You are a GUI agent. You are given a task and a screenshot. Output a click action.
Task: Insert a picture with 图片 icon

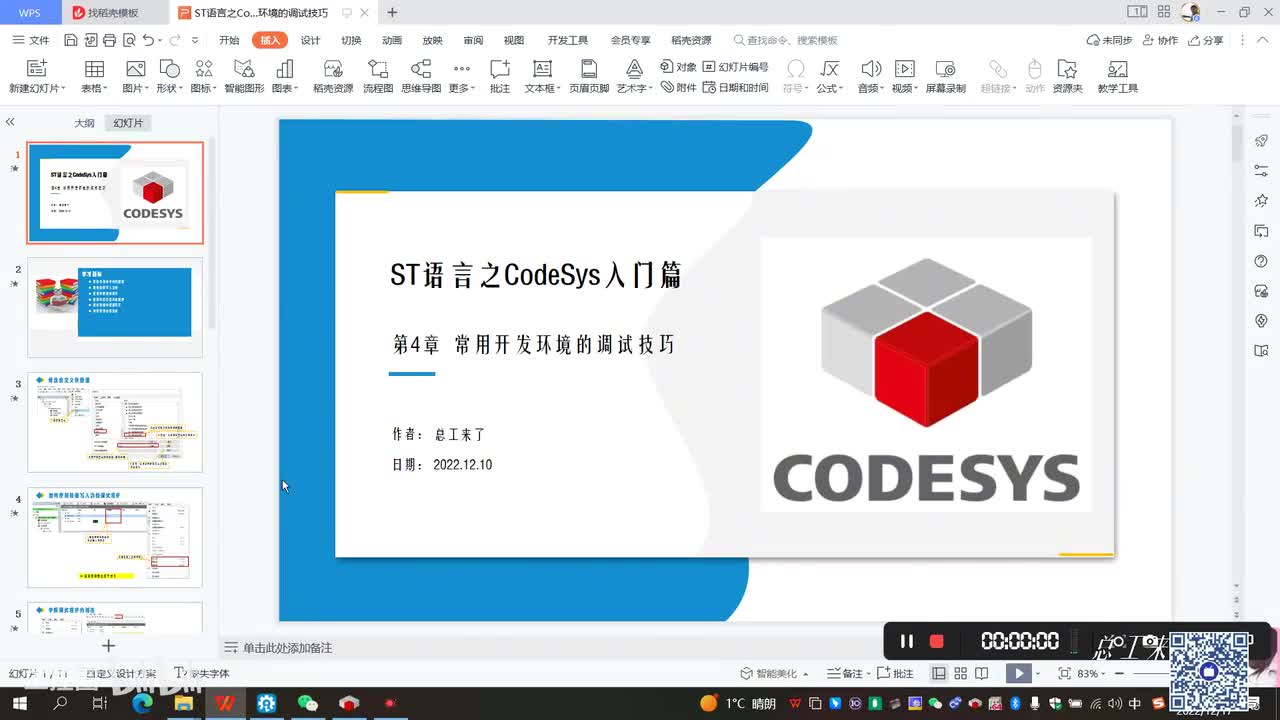click(x=135, y=76)
